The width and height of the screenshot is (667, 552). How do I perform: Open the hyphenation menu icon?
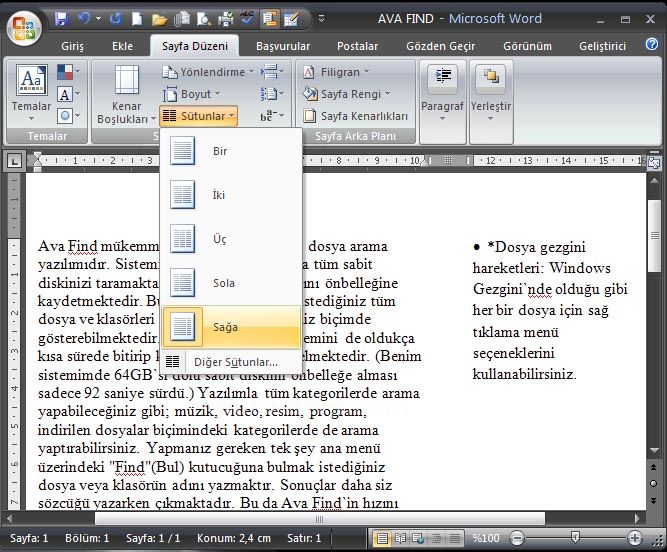[x=272, y=116]
